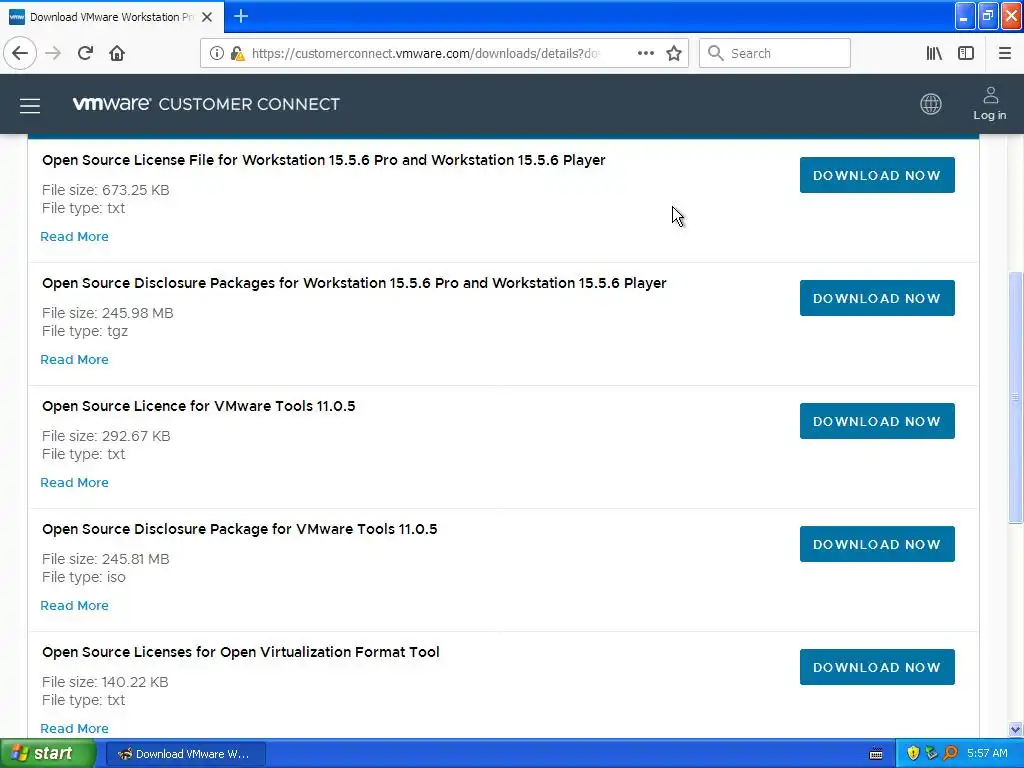The width and height of the screenshot is (1024, 768).
Task: Bookmark this page with the star
Action: (x=674, y=53)
